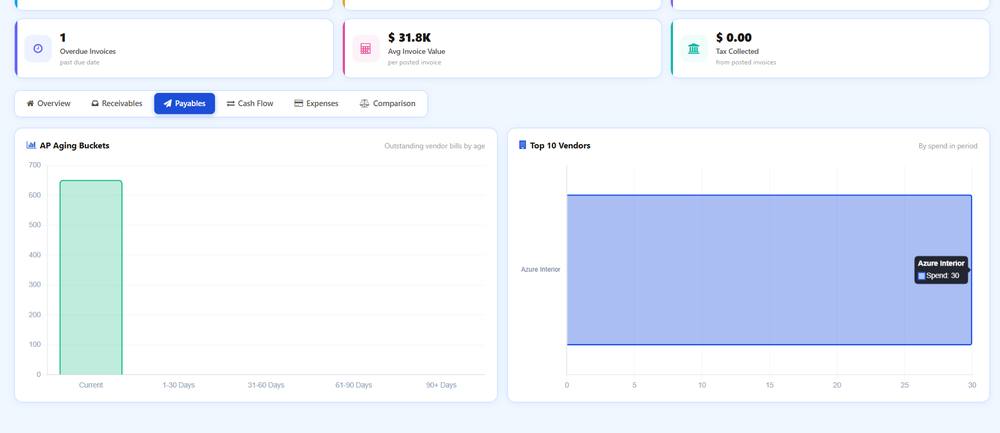Image resolution: width=1000 pixels, height=433 pixels.
Task: Click the Tax Collected label
Action: tap(737, 51)
